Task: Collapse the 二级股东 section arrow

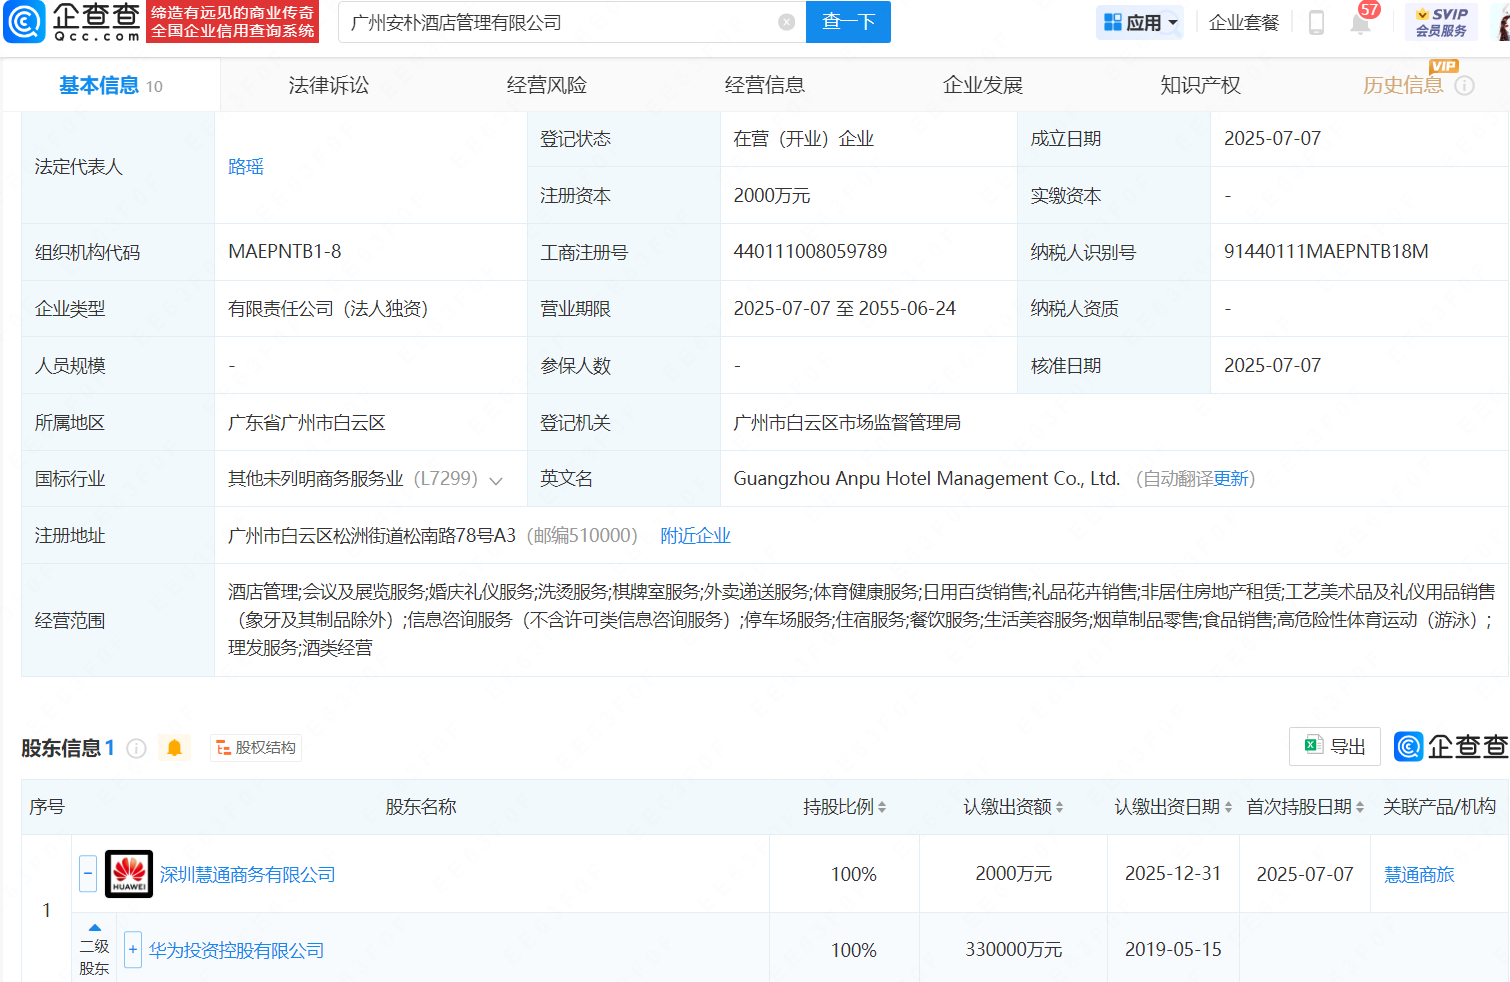Action: (x=94, y=928)
